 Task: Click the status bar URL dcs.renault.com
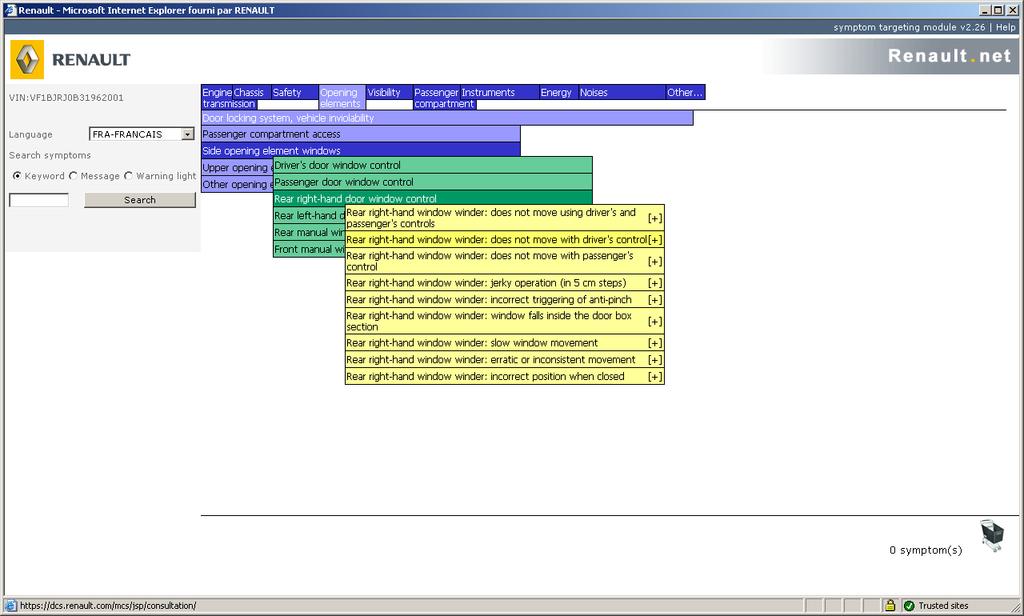[108, 606]
